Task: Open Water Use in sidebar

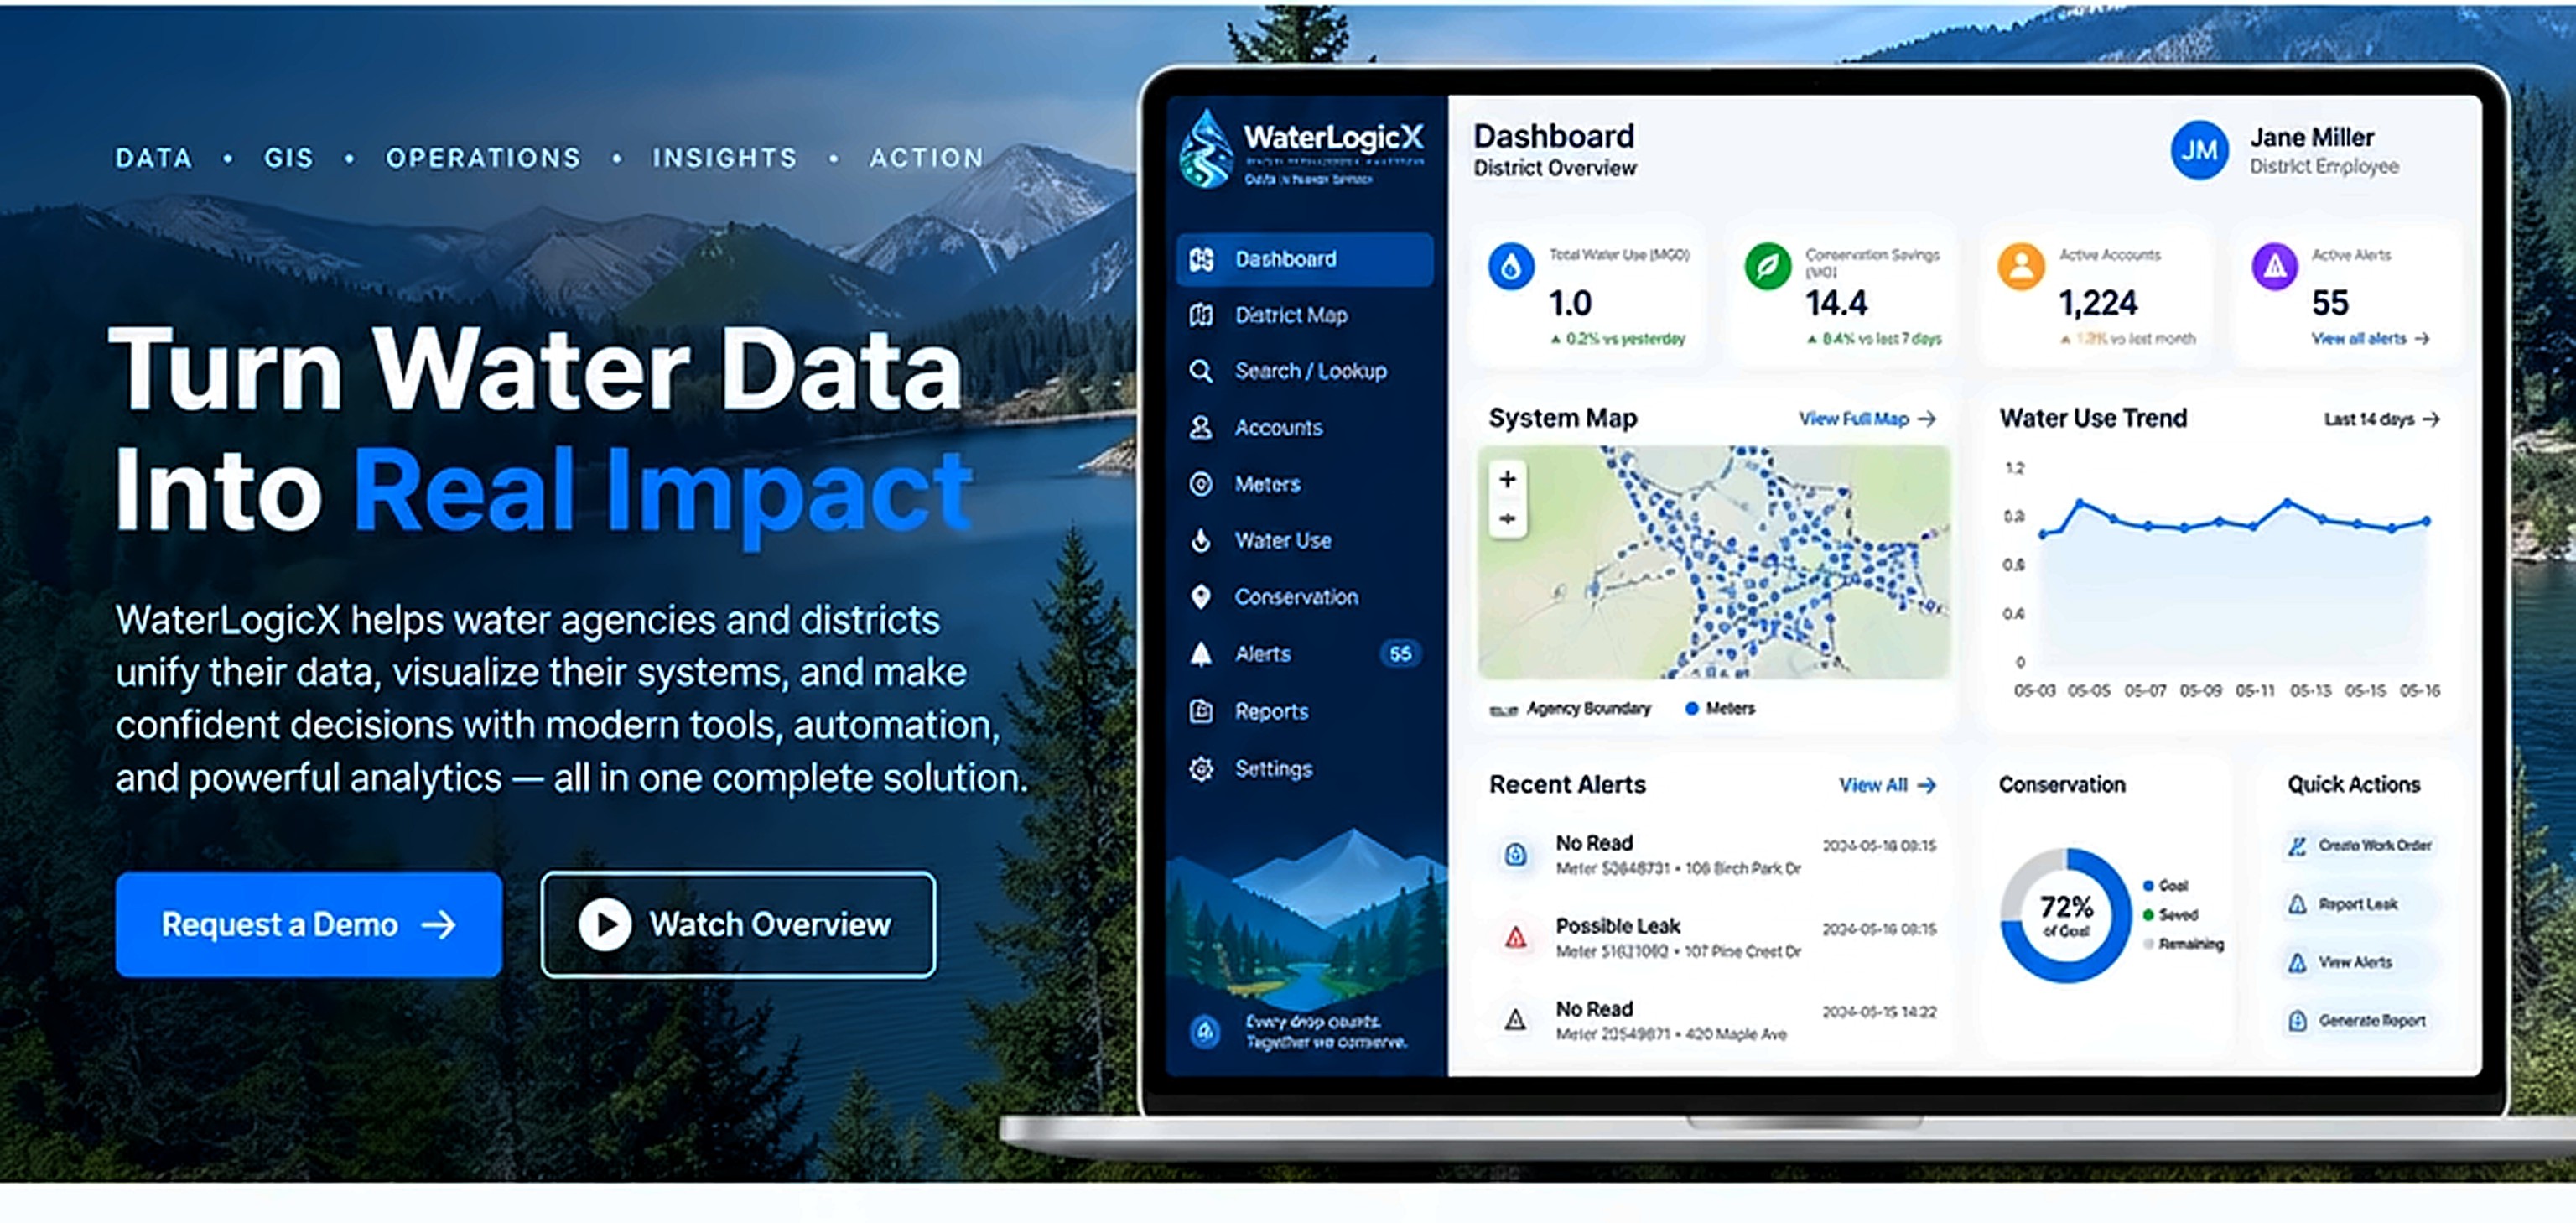Action: 1304,541
